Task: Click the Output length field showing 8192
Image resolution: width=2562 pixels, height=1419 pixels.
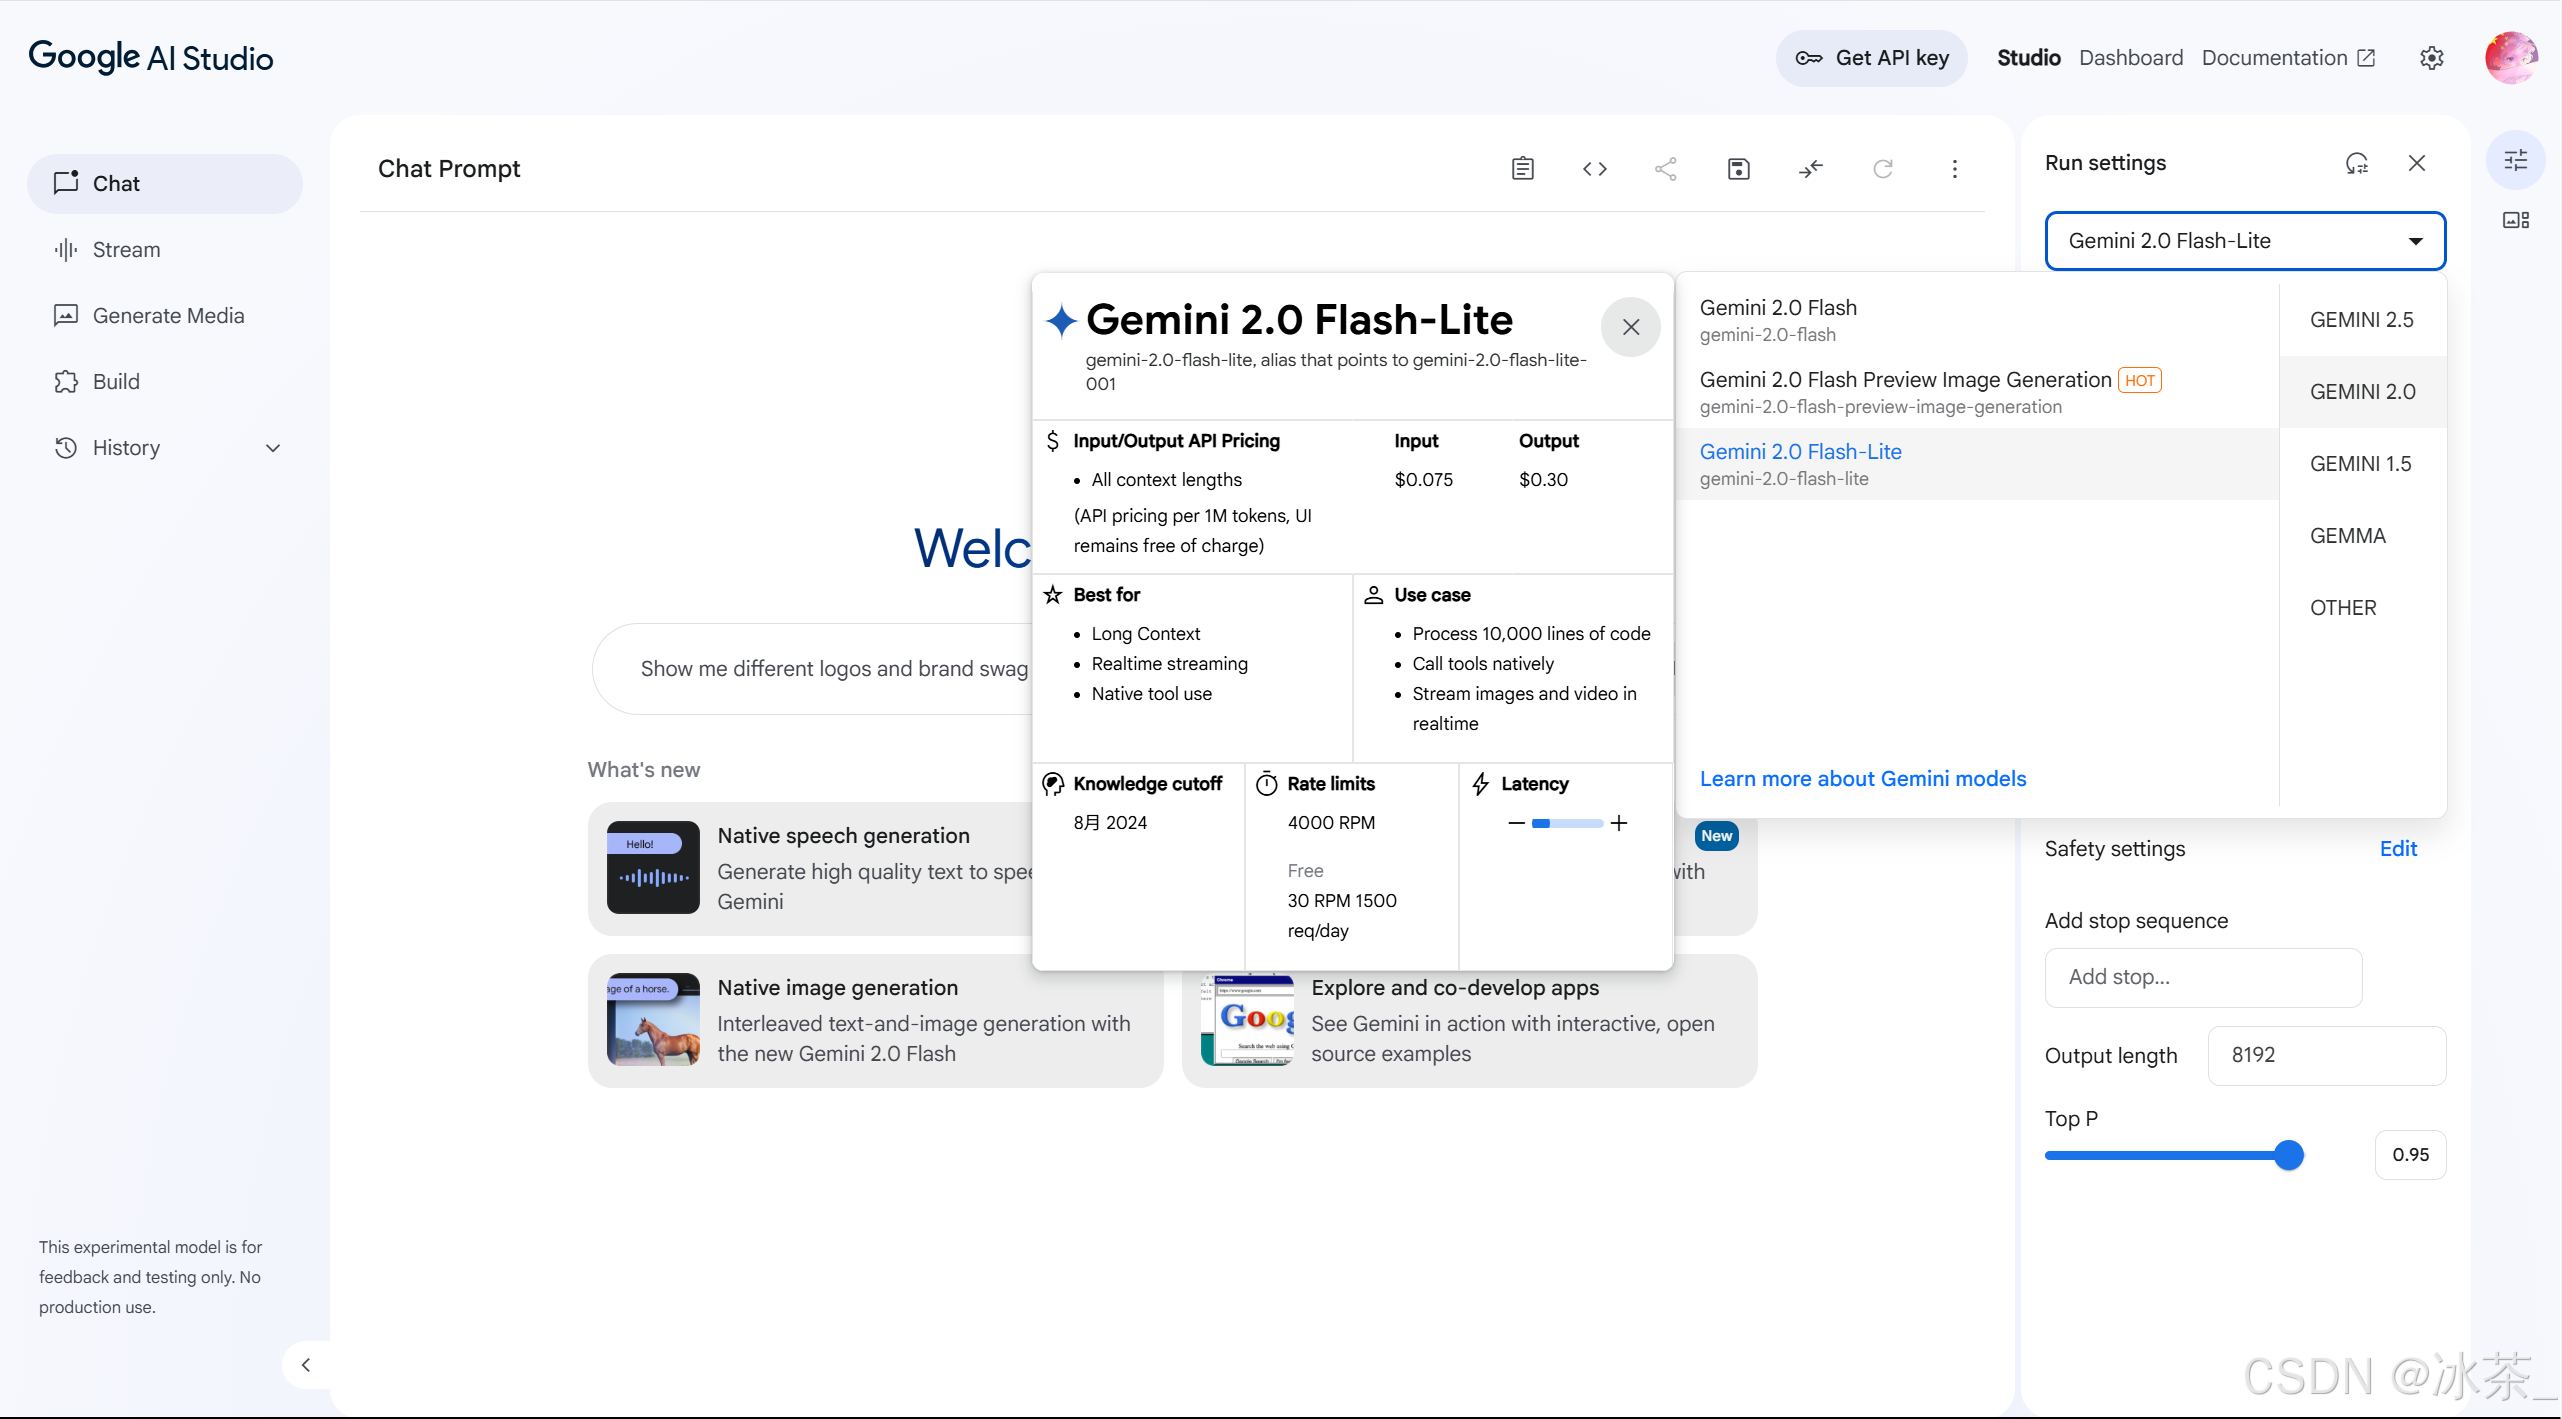Action: pyautogui.click(x=2327, y=1056)
